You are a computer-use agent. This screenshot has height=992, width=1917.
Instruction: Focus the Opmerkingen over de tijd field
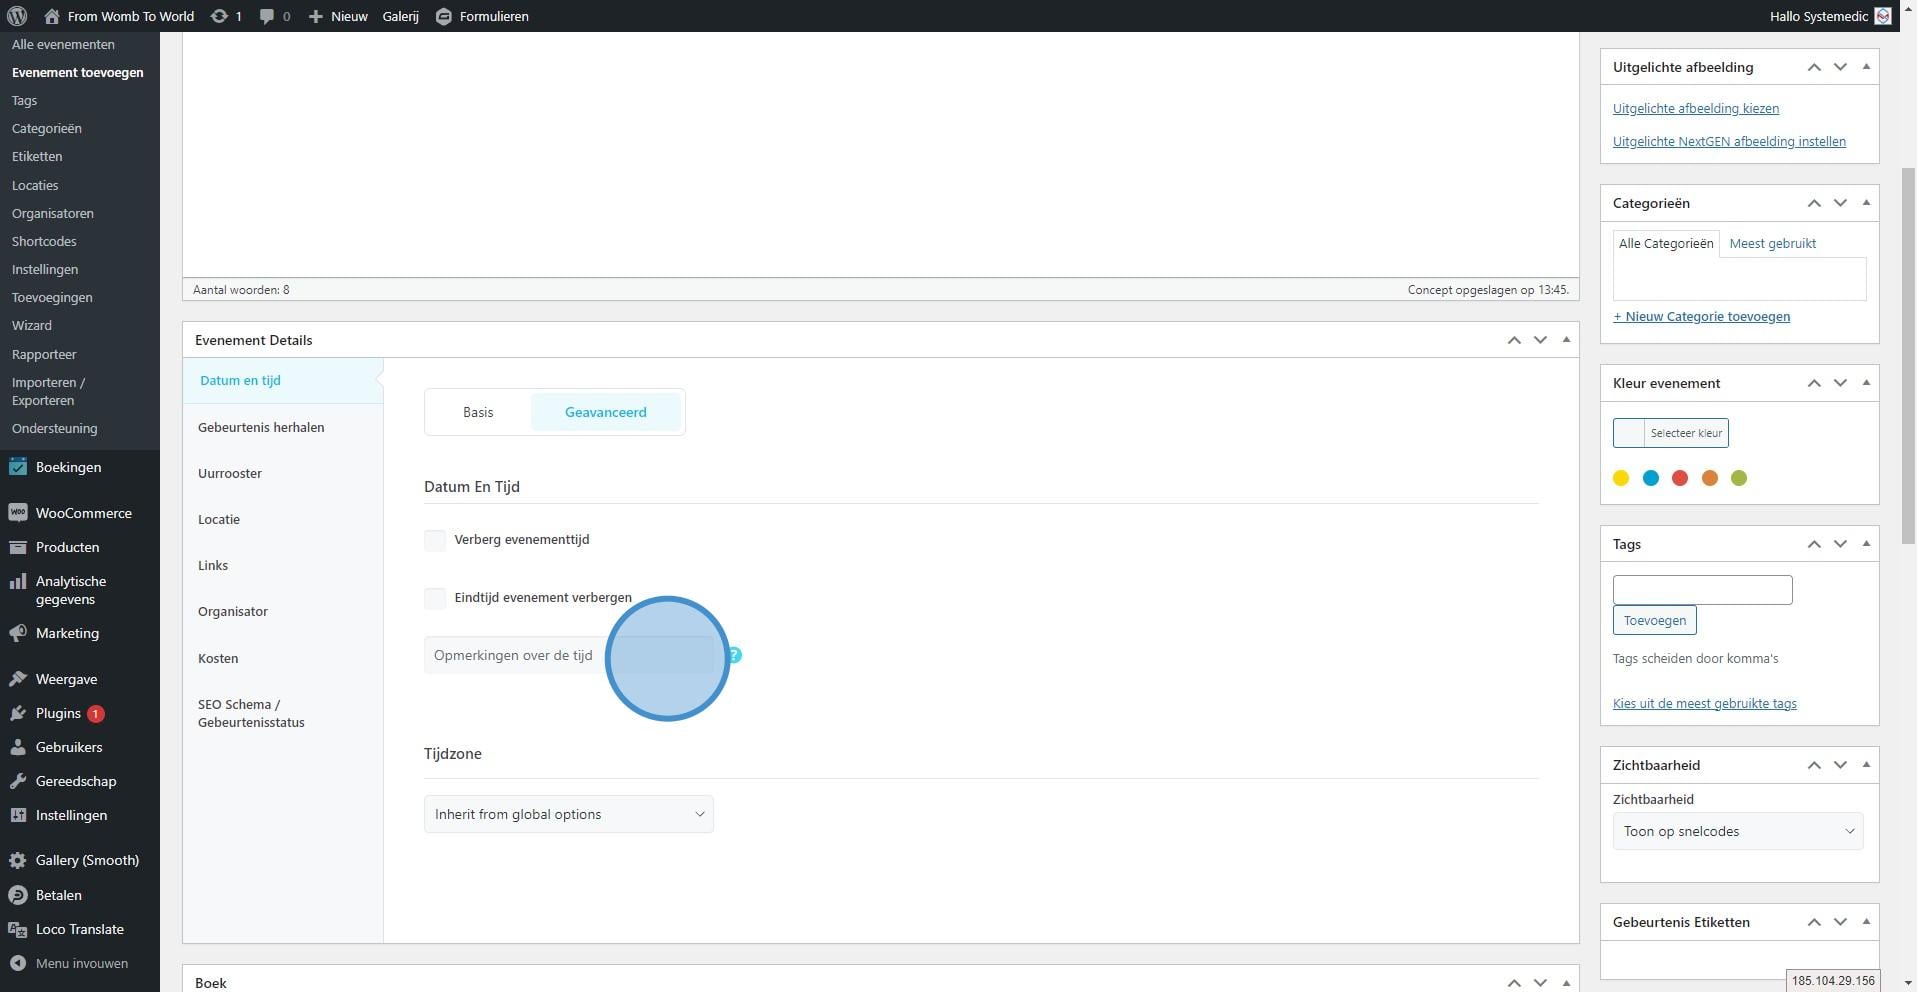pos(569,655)
